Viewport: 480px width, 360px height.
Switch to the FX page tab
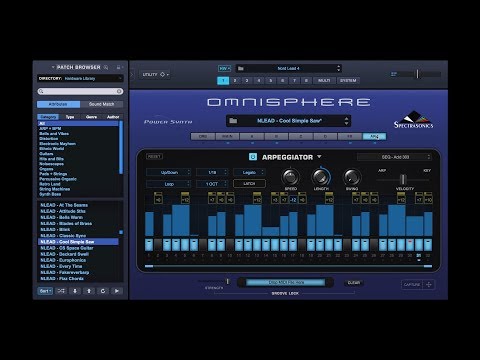350,136
